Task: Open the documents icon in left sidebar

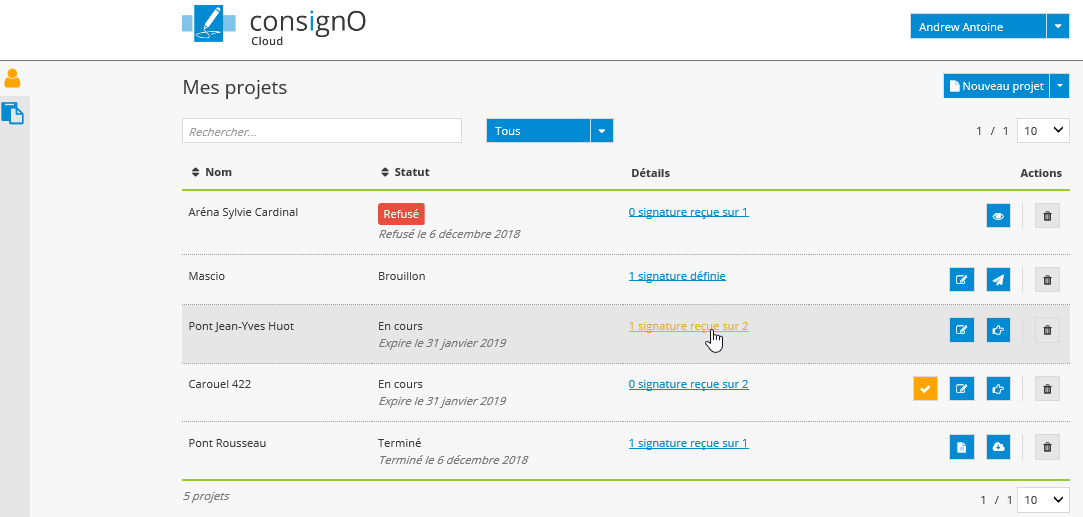Action: (x=13, y=113)
